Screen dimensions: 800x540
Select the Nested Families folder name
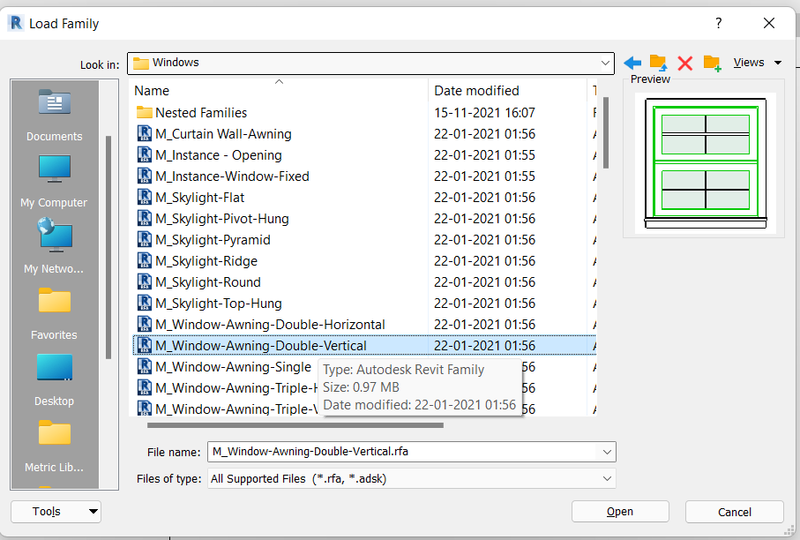coord(201,112)
